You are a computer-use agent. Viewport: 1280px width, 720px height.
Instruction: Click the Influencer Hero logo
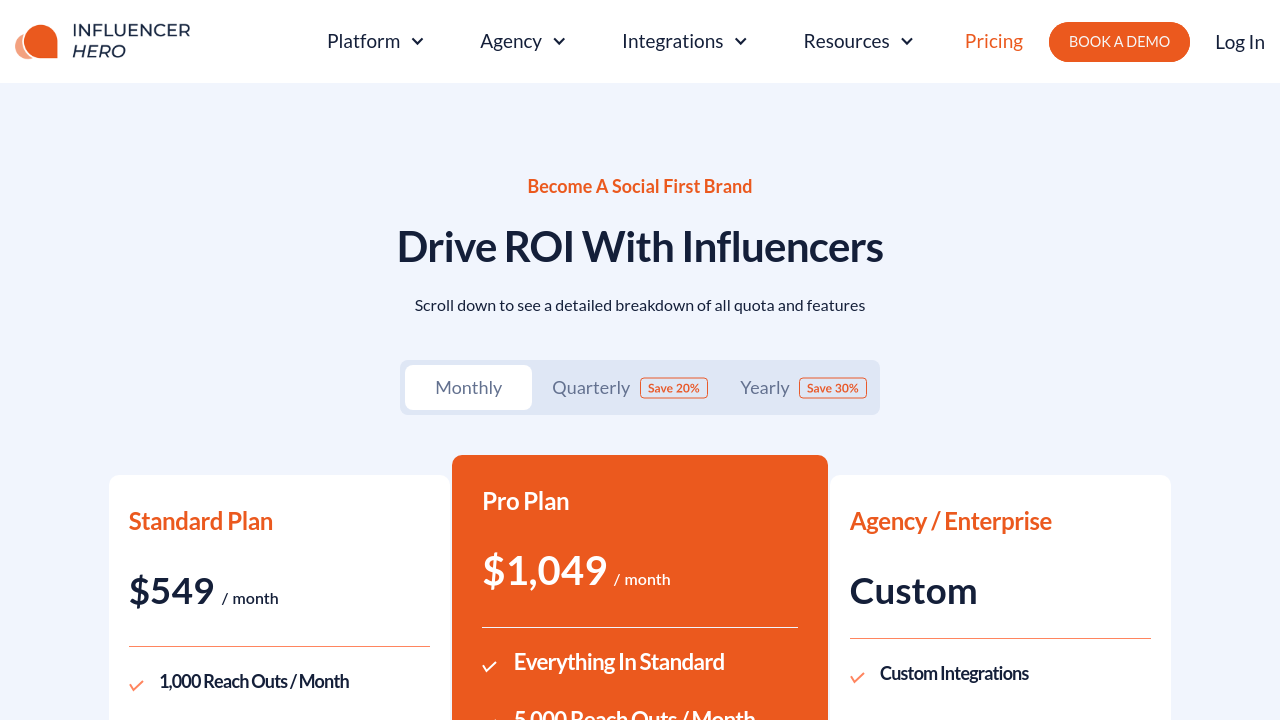click(x=103, y=40)
